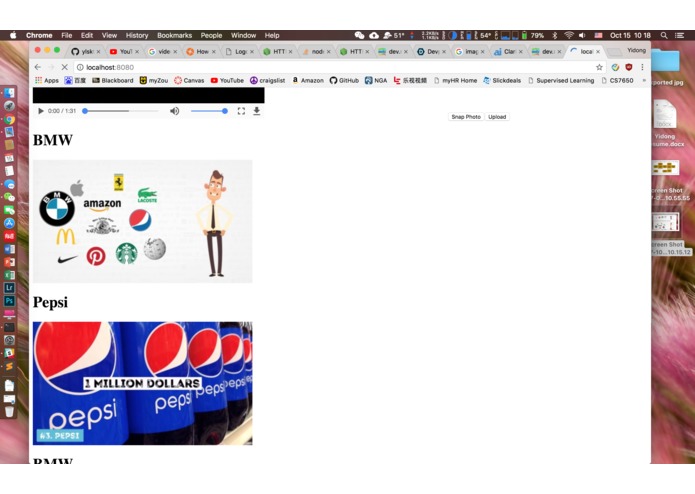Close the active localhost tab

(x=598, y=52)
